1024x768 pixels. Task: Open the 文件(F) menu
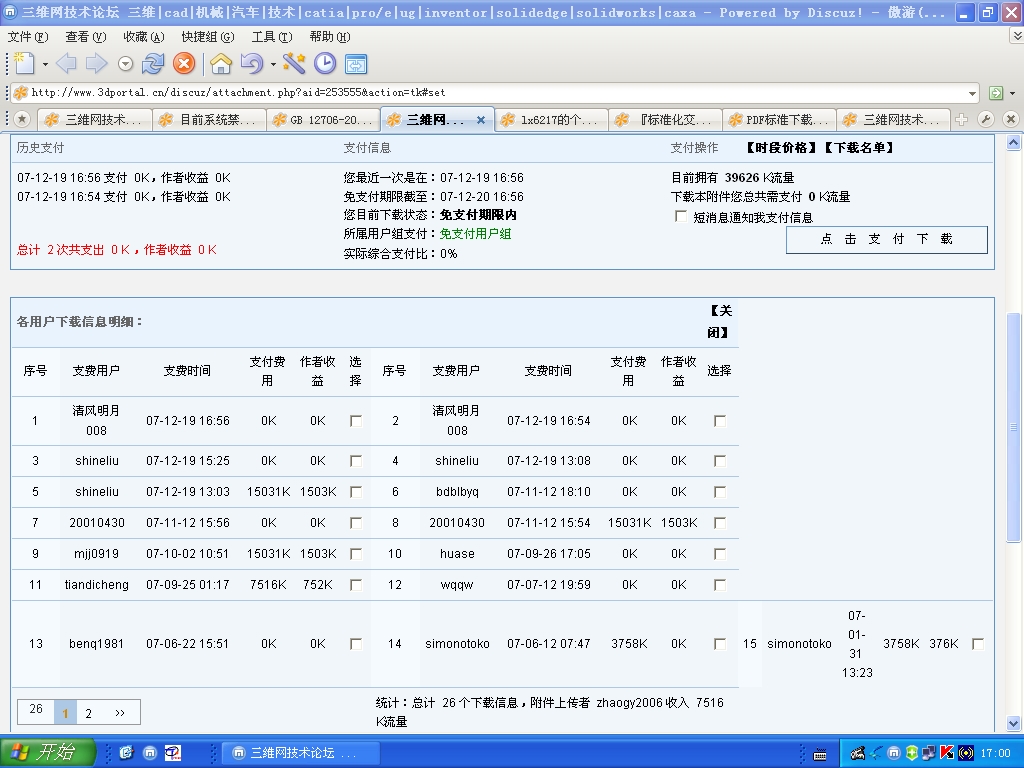(28, 37)
